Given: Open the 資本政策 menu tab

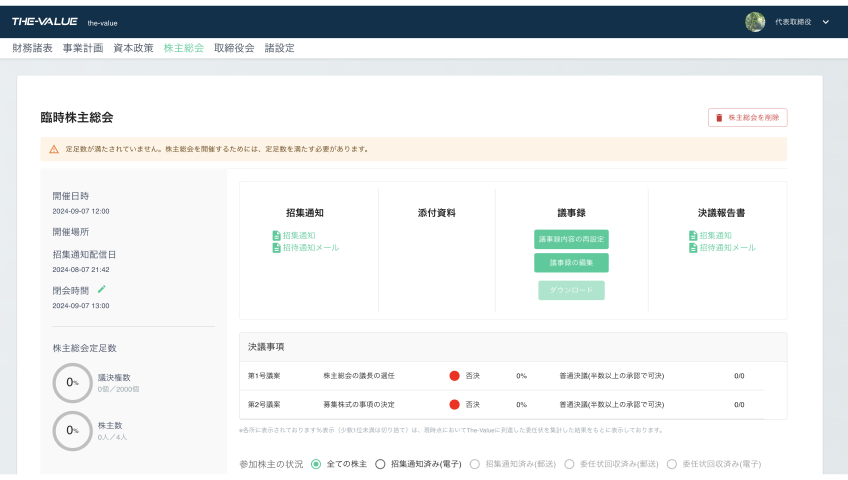Looking at the screenshot, I should coord(133,48).
